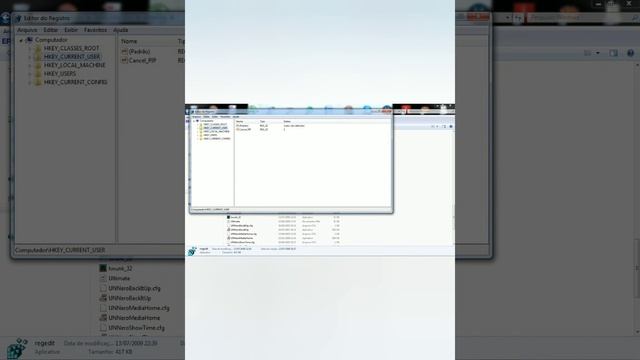Select large dimmed HKEY_CLASSES_ROOT tree key
The image size is (640, 360).
click(71, 48)
